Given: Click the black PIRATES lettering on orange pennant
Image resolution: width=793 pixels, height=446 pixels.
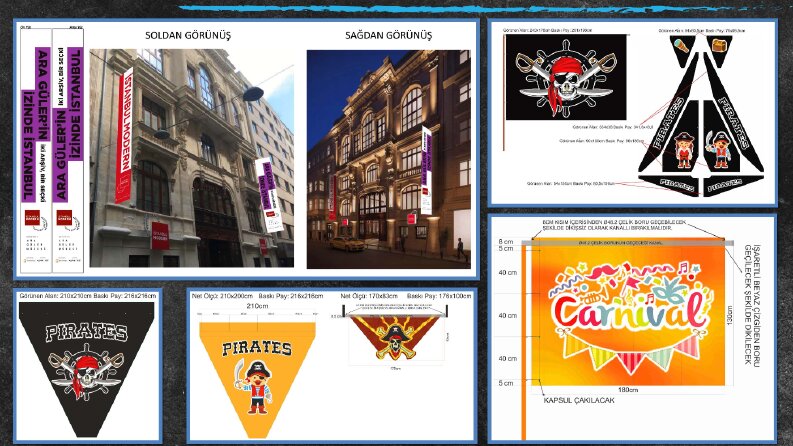Looking at the screenshot, I should pos(257,347).
